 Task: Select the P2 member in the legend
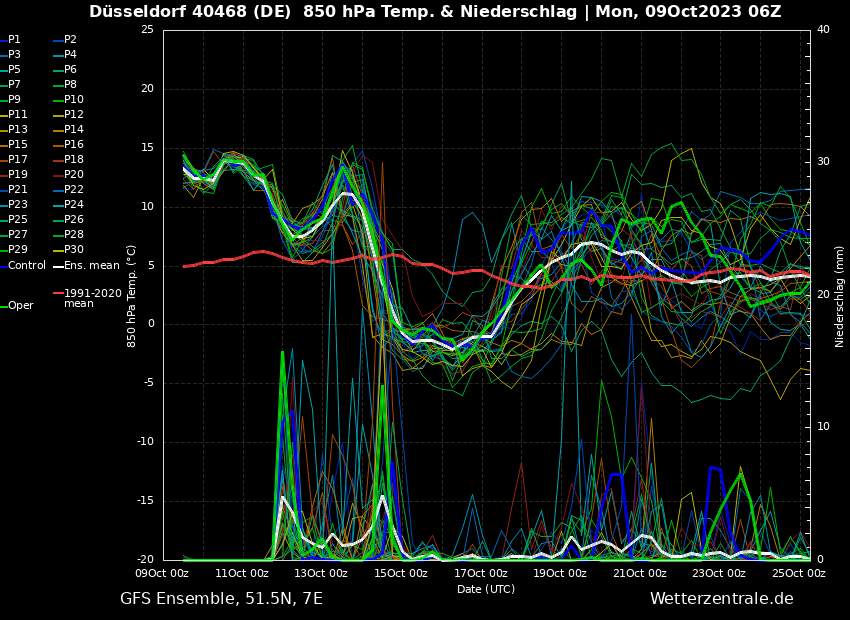[70, 39]
